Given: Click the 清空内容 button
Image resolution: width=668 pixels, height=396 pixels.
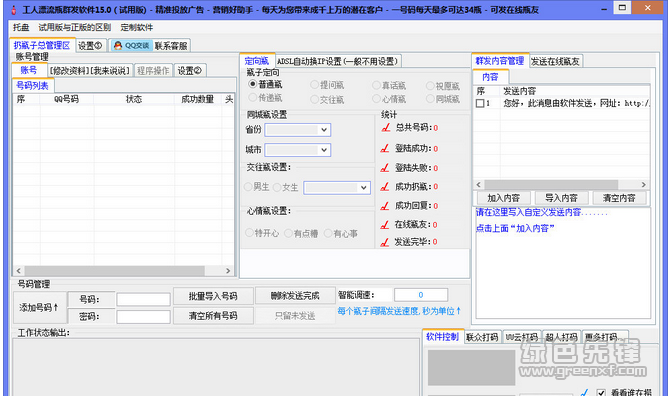Looking at the screenshot, I should point(619,198).
